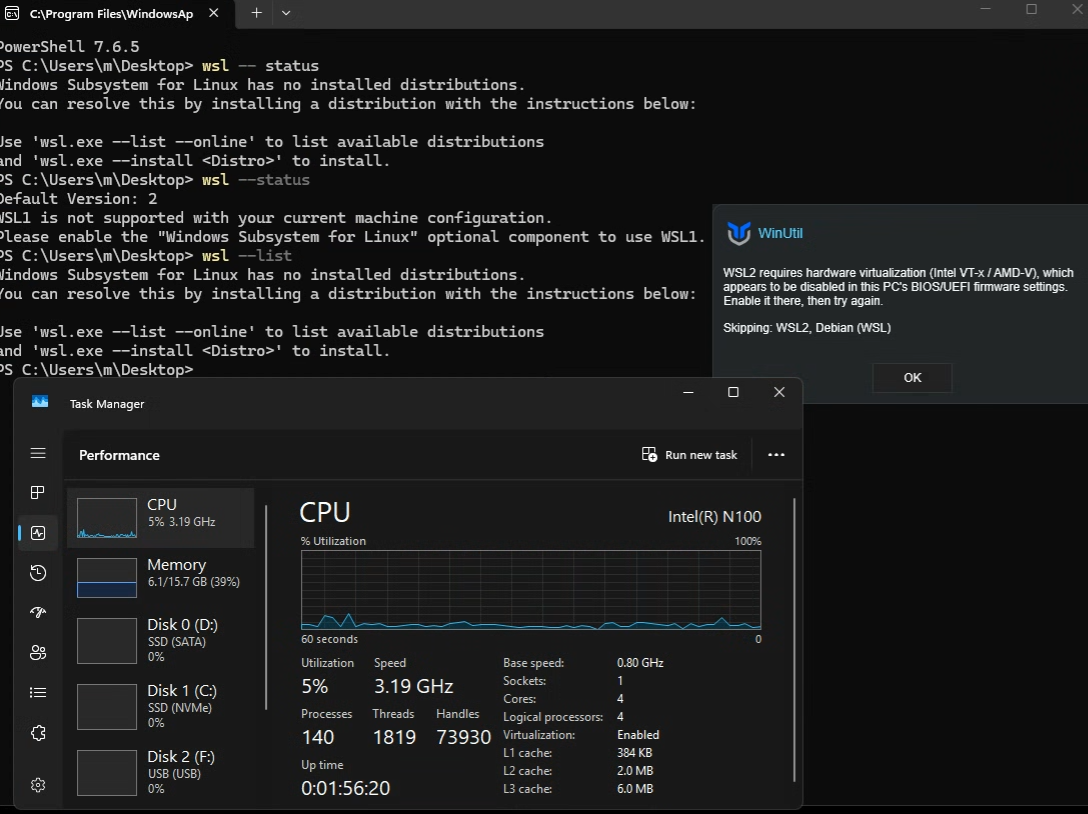Screen dimensions: 1088x814
Task: Open Task Manager hamburger navigation menu
Action: click(38, 453)
